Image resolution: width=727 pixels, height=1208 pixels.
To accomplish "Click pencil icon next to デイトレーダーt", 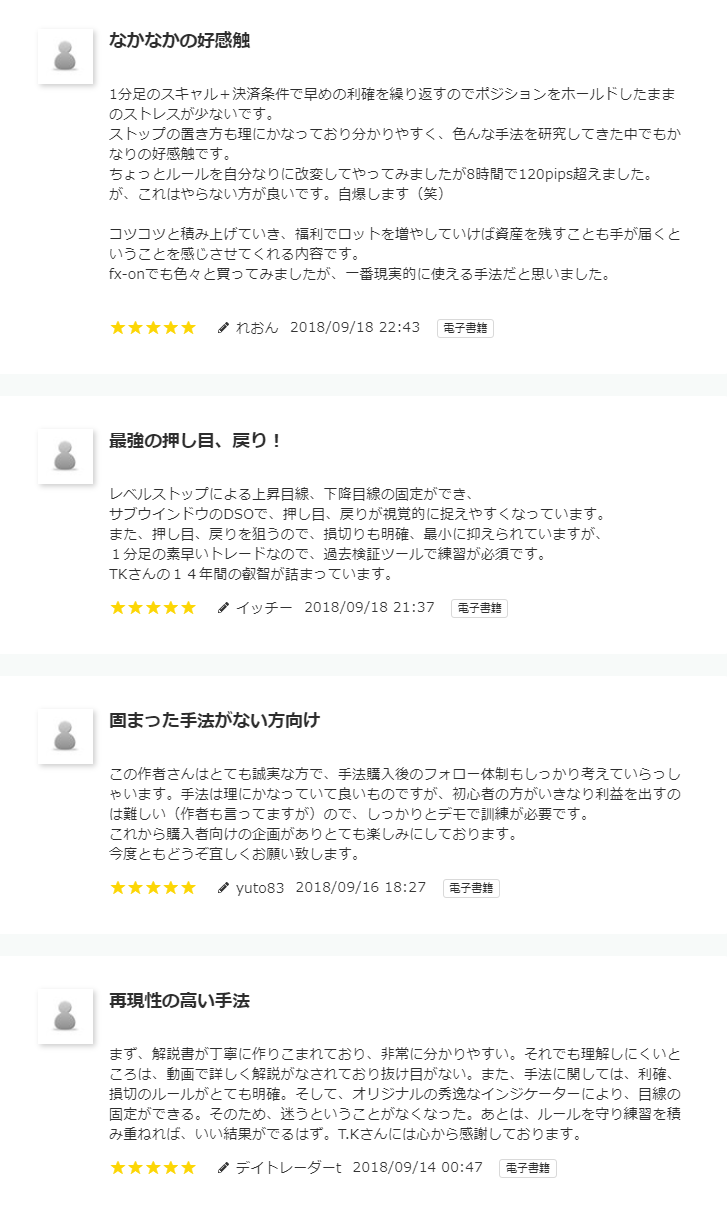I will tap(223, 1168).
